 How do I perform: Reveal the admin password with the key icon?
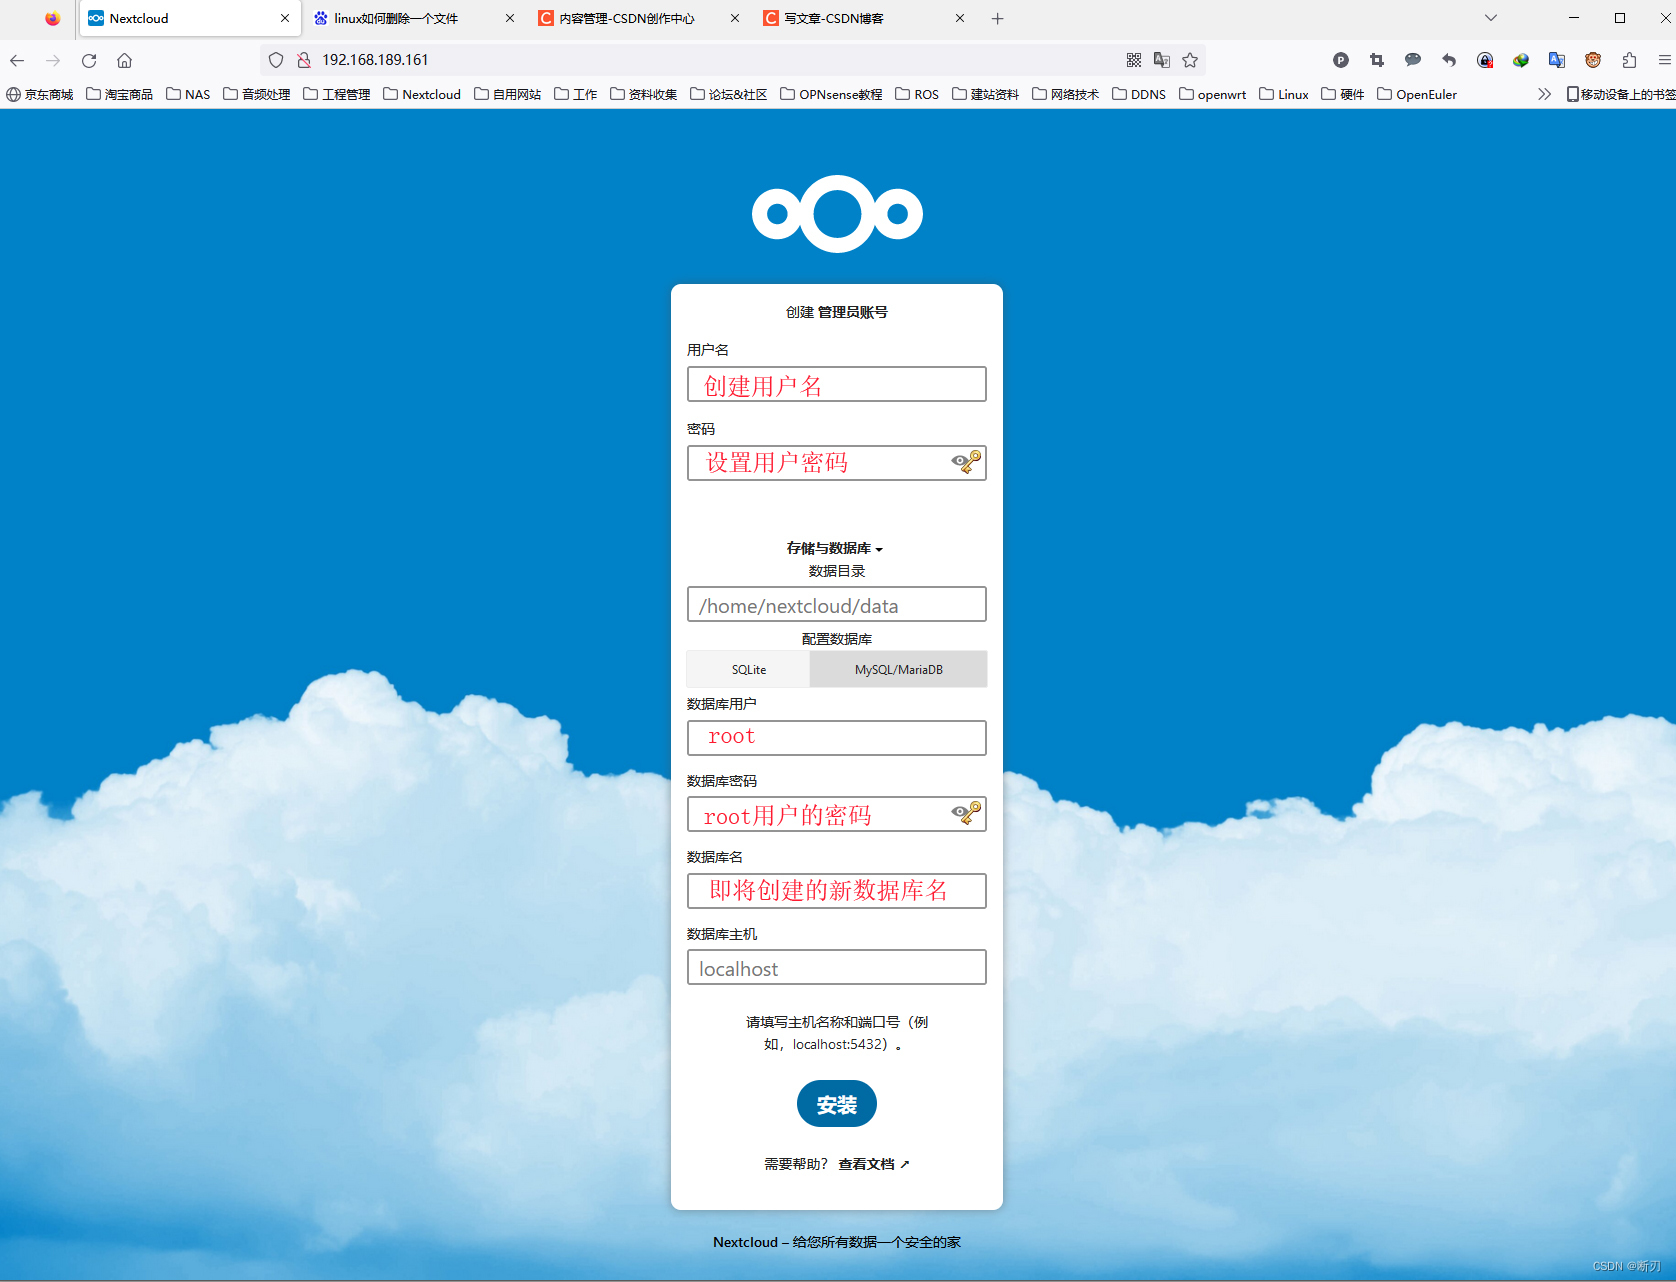[964, 462]
